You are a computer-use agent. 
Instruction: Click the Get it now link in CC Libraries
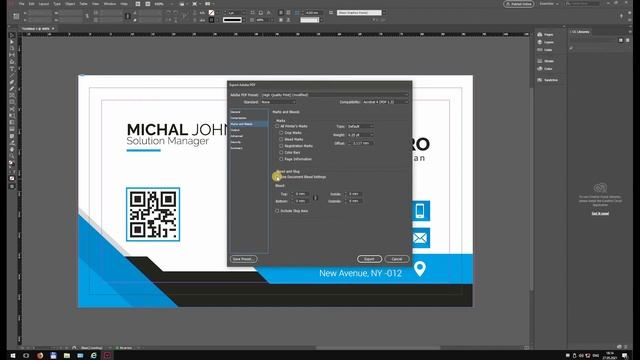tap(600, 213)
